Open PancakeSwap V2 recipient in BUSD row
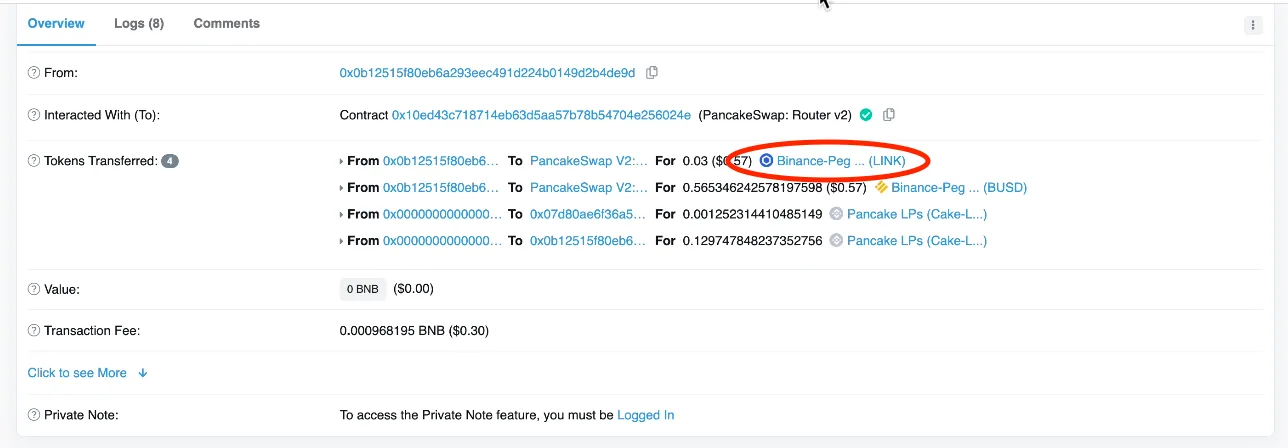The width and height of the screenshot is (1288, 448). pyautogui.click(x=589, y=188)
